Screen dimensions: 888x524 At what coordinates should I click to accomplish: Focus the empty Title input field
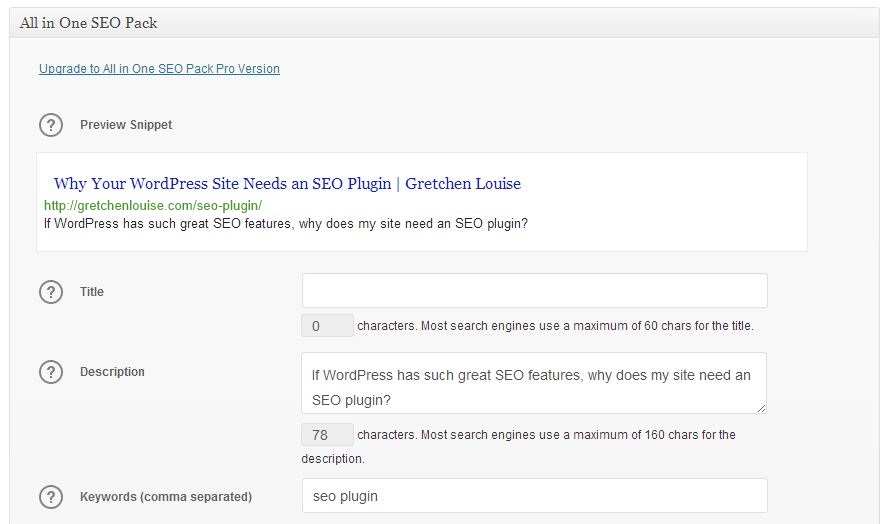(535, 291)
